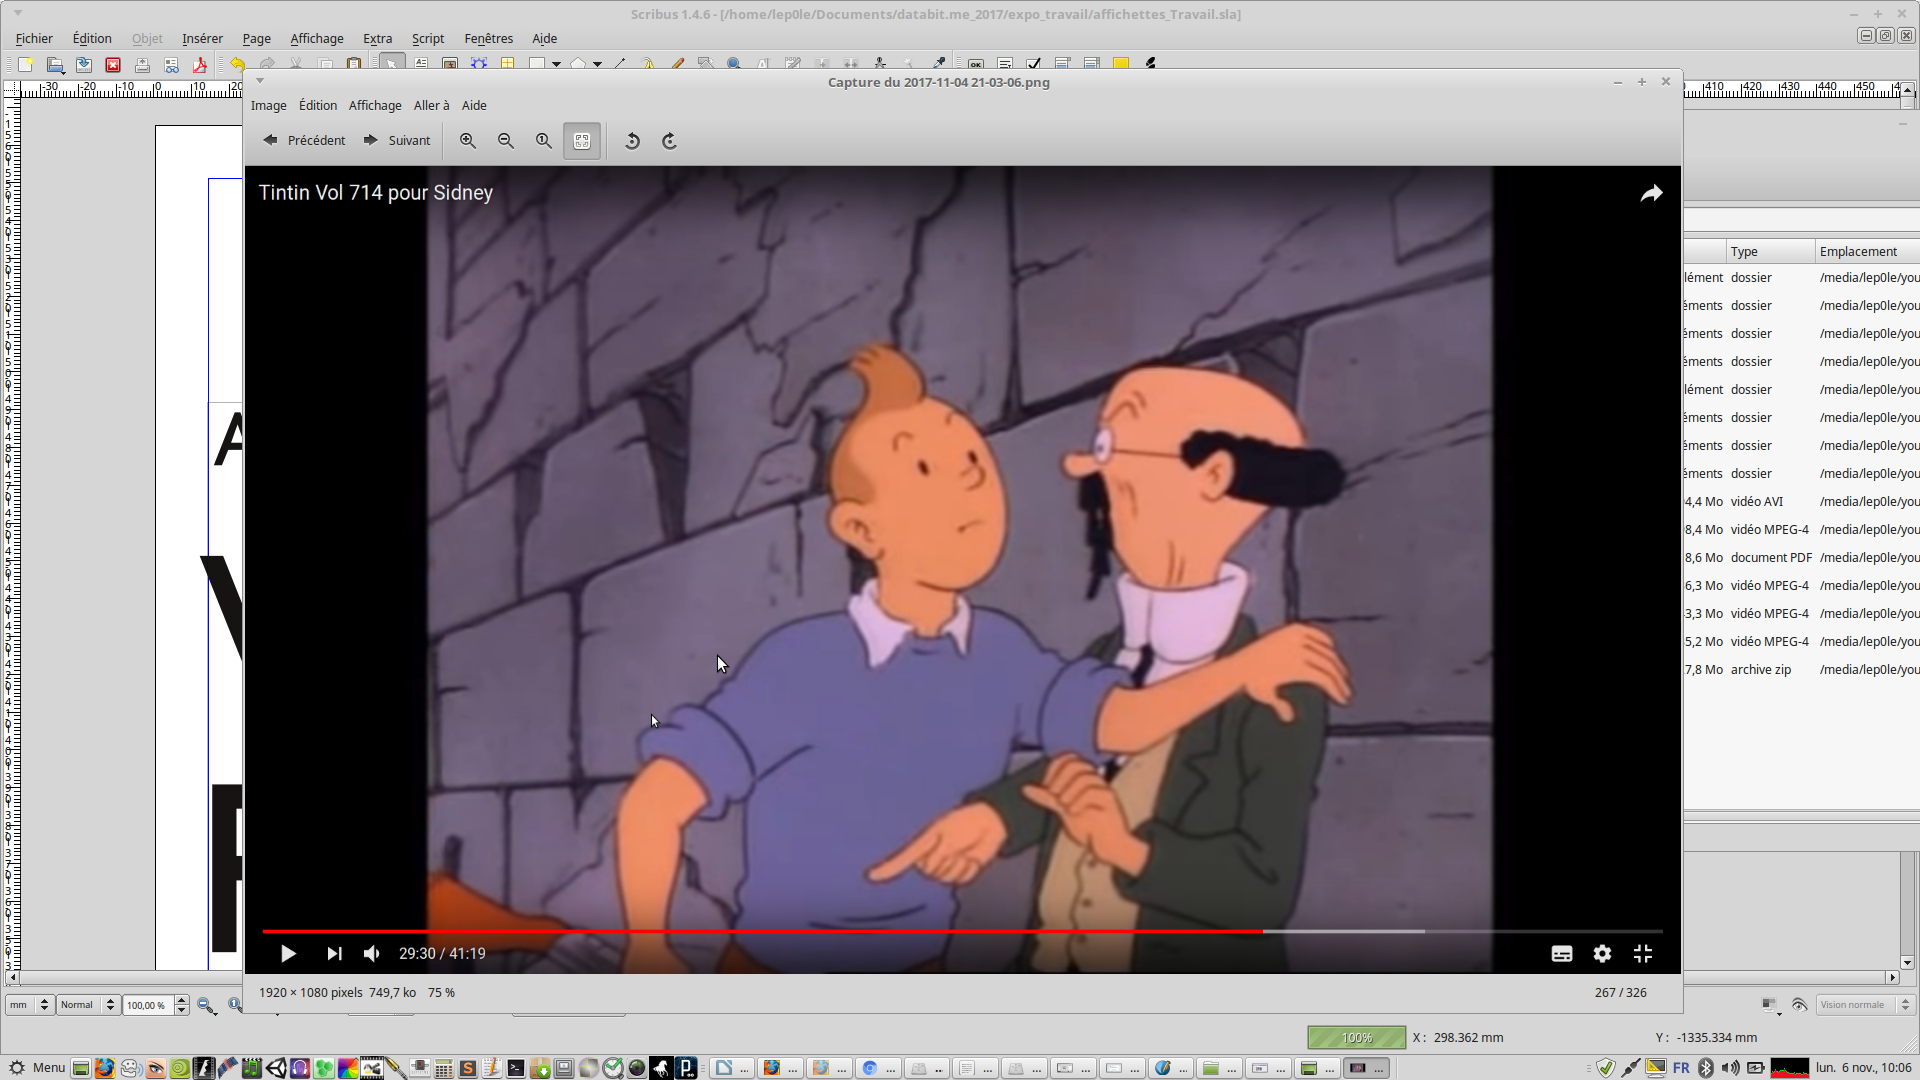Open Scribus Fenêtres menu
The width and height of the screenshot is (1920, 1080).
coord(488,39)
